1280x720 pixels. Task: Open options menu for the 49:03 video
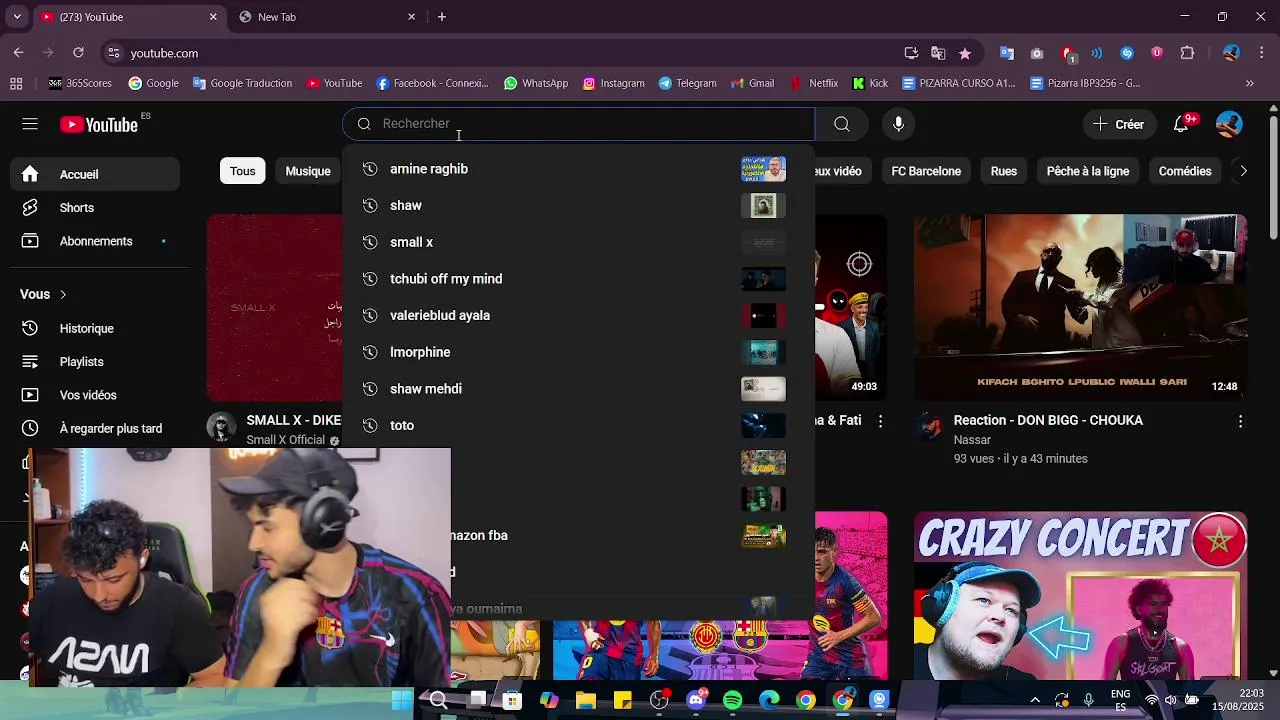(x=880, y=421)
